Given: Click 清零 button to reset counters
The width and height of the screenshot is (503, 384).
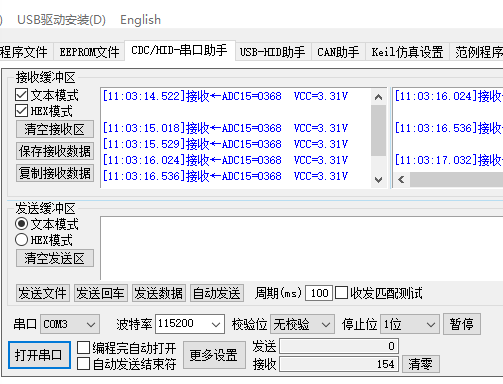Looking at the screenshot, I should coord(421,364).
